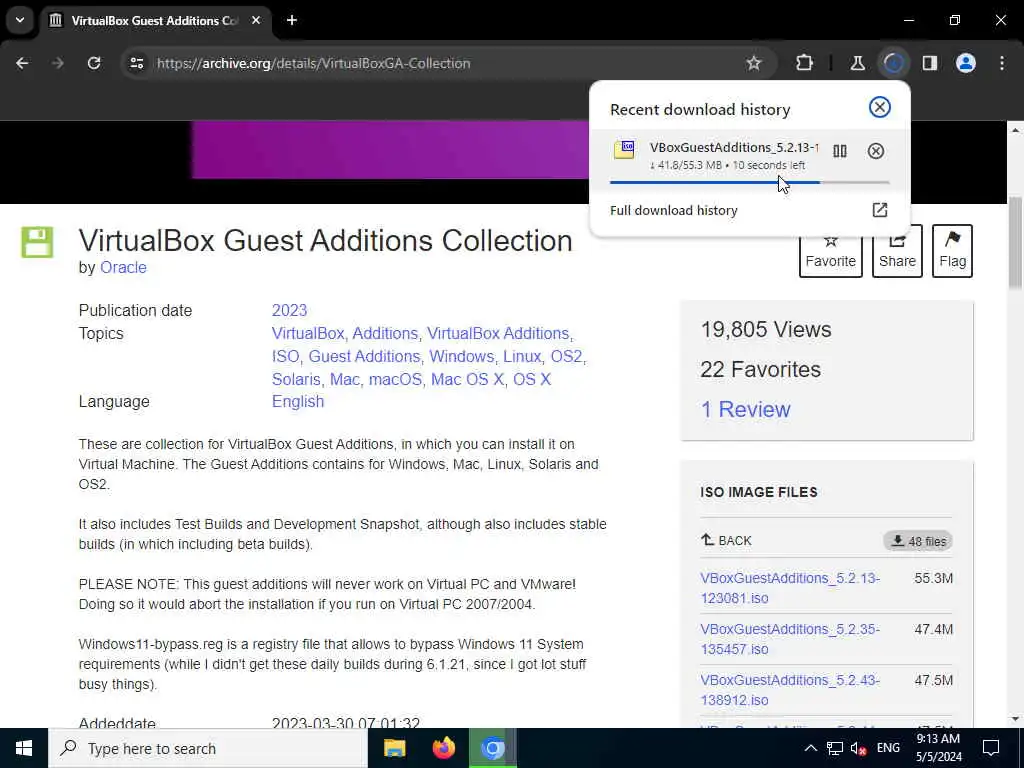Click the page vertical scrollbar thumb
This screenshot has height=768, width=1024.
pyautogui.click(x=1015, y=242)
